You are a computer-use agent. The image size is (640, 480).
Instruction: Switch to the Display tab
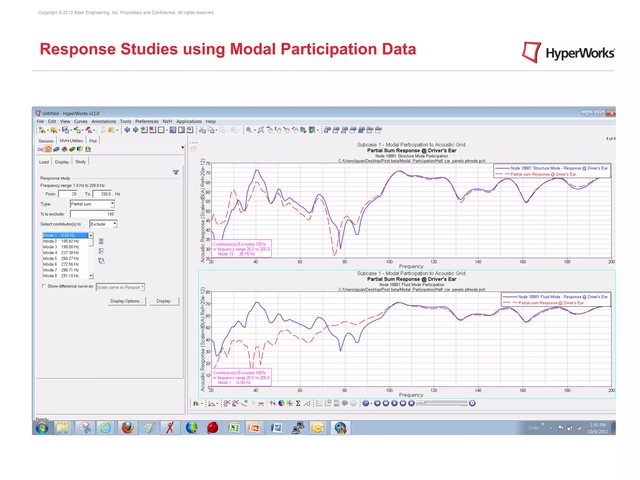tap(62, 161)
